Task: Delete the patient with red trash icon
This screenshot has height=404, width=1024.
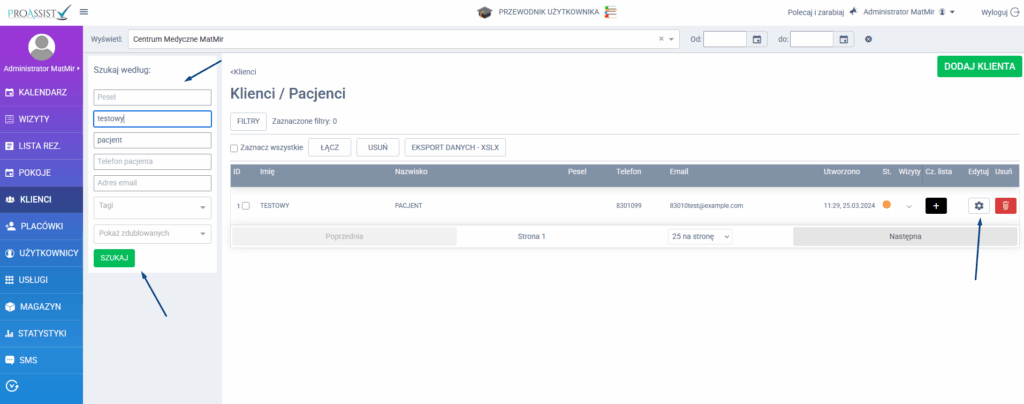Action: (1005, 205)
